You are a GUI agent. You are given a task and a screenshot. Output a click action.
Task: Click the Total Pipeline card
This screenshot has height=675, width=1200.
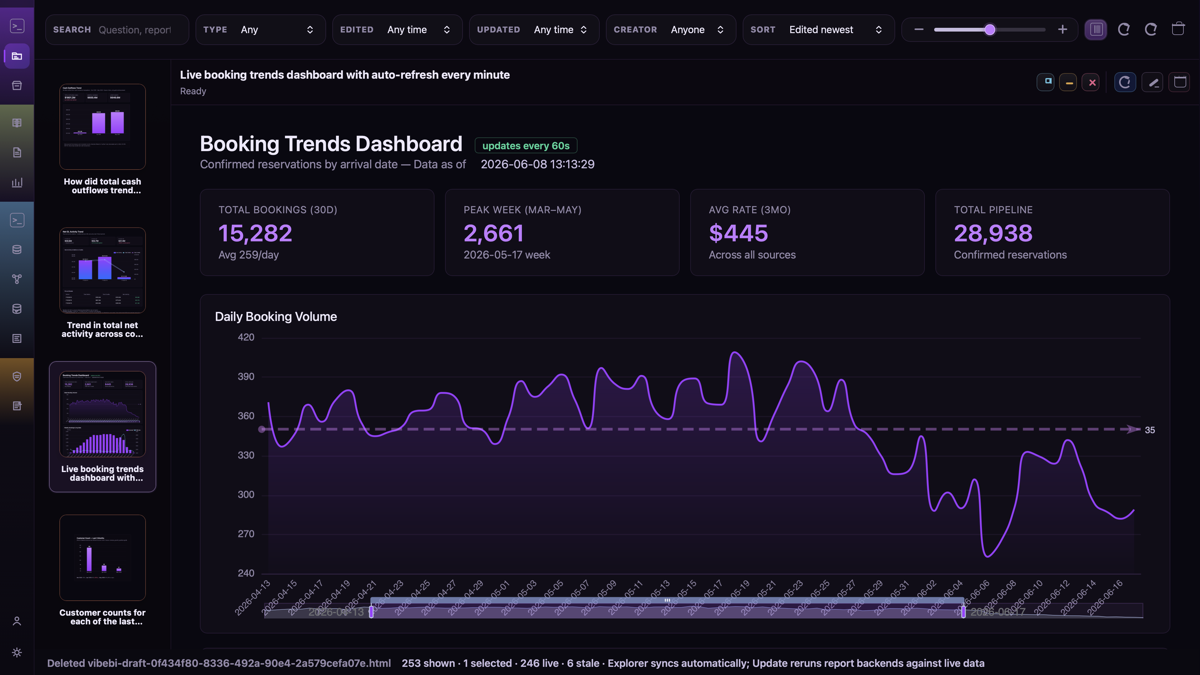point(1052,232)
